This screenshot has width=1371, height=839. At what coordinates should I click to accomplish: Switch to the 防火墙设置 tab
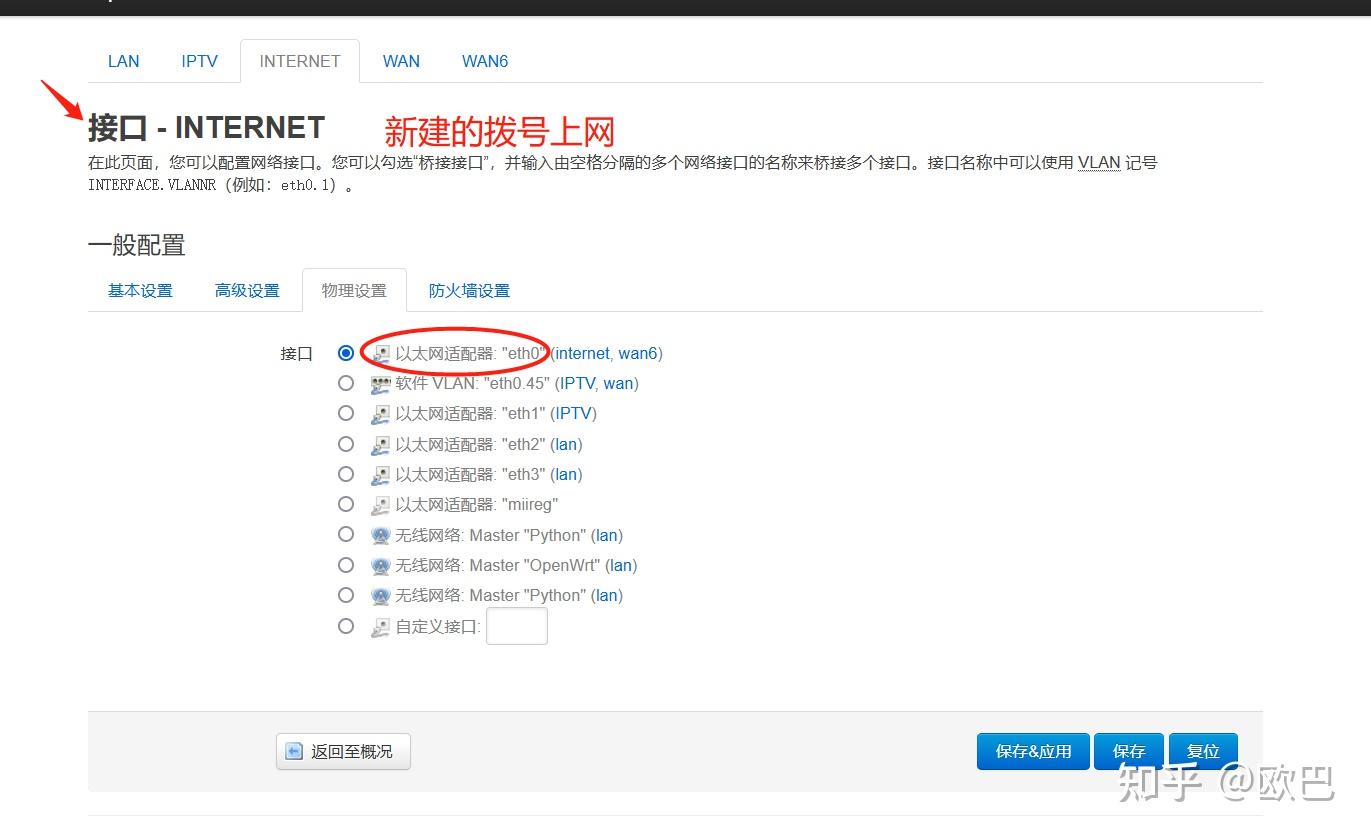468,290
